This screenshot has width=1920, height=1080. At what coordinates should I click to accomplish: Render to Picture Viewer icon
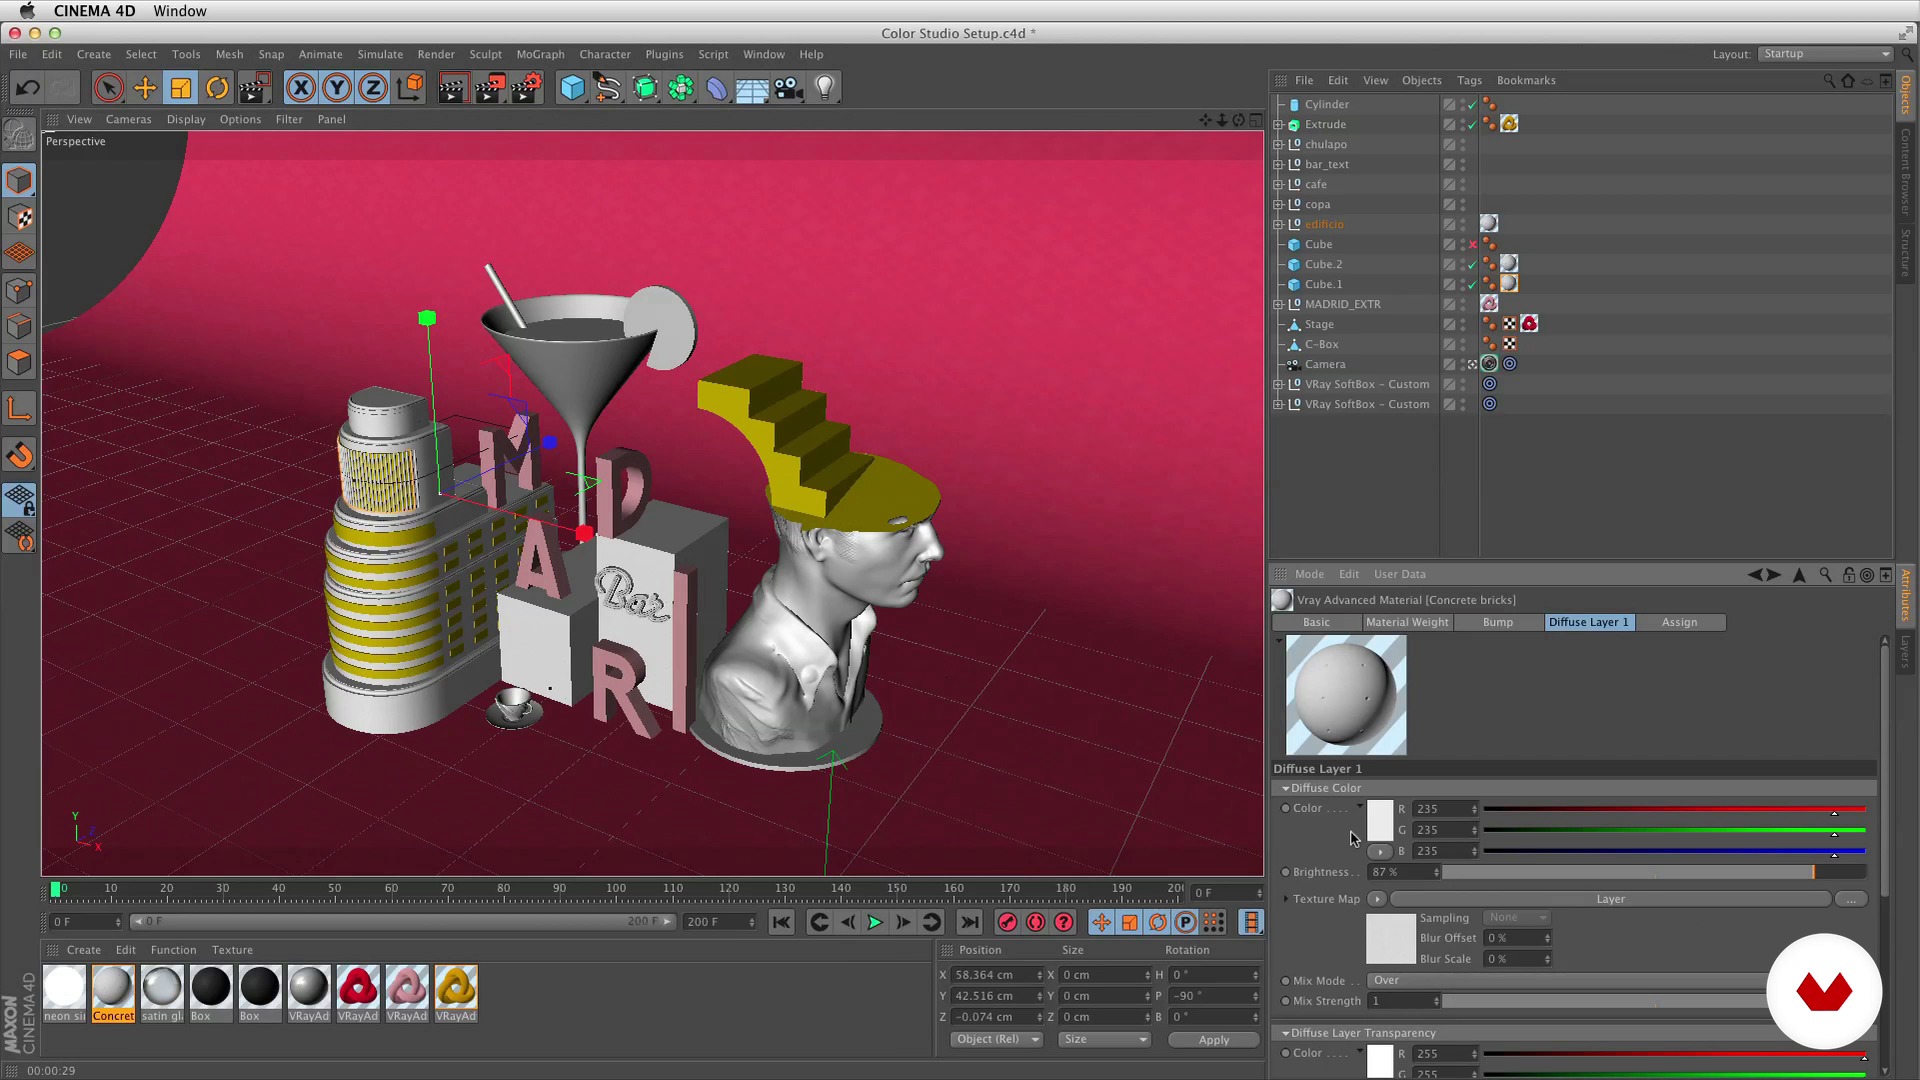490,88
